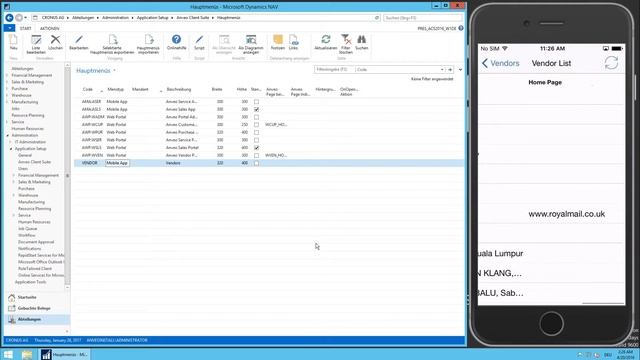Click the Startseite navigation pane button

(37, 298)
